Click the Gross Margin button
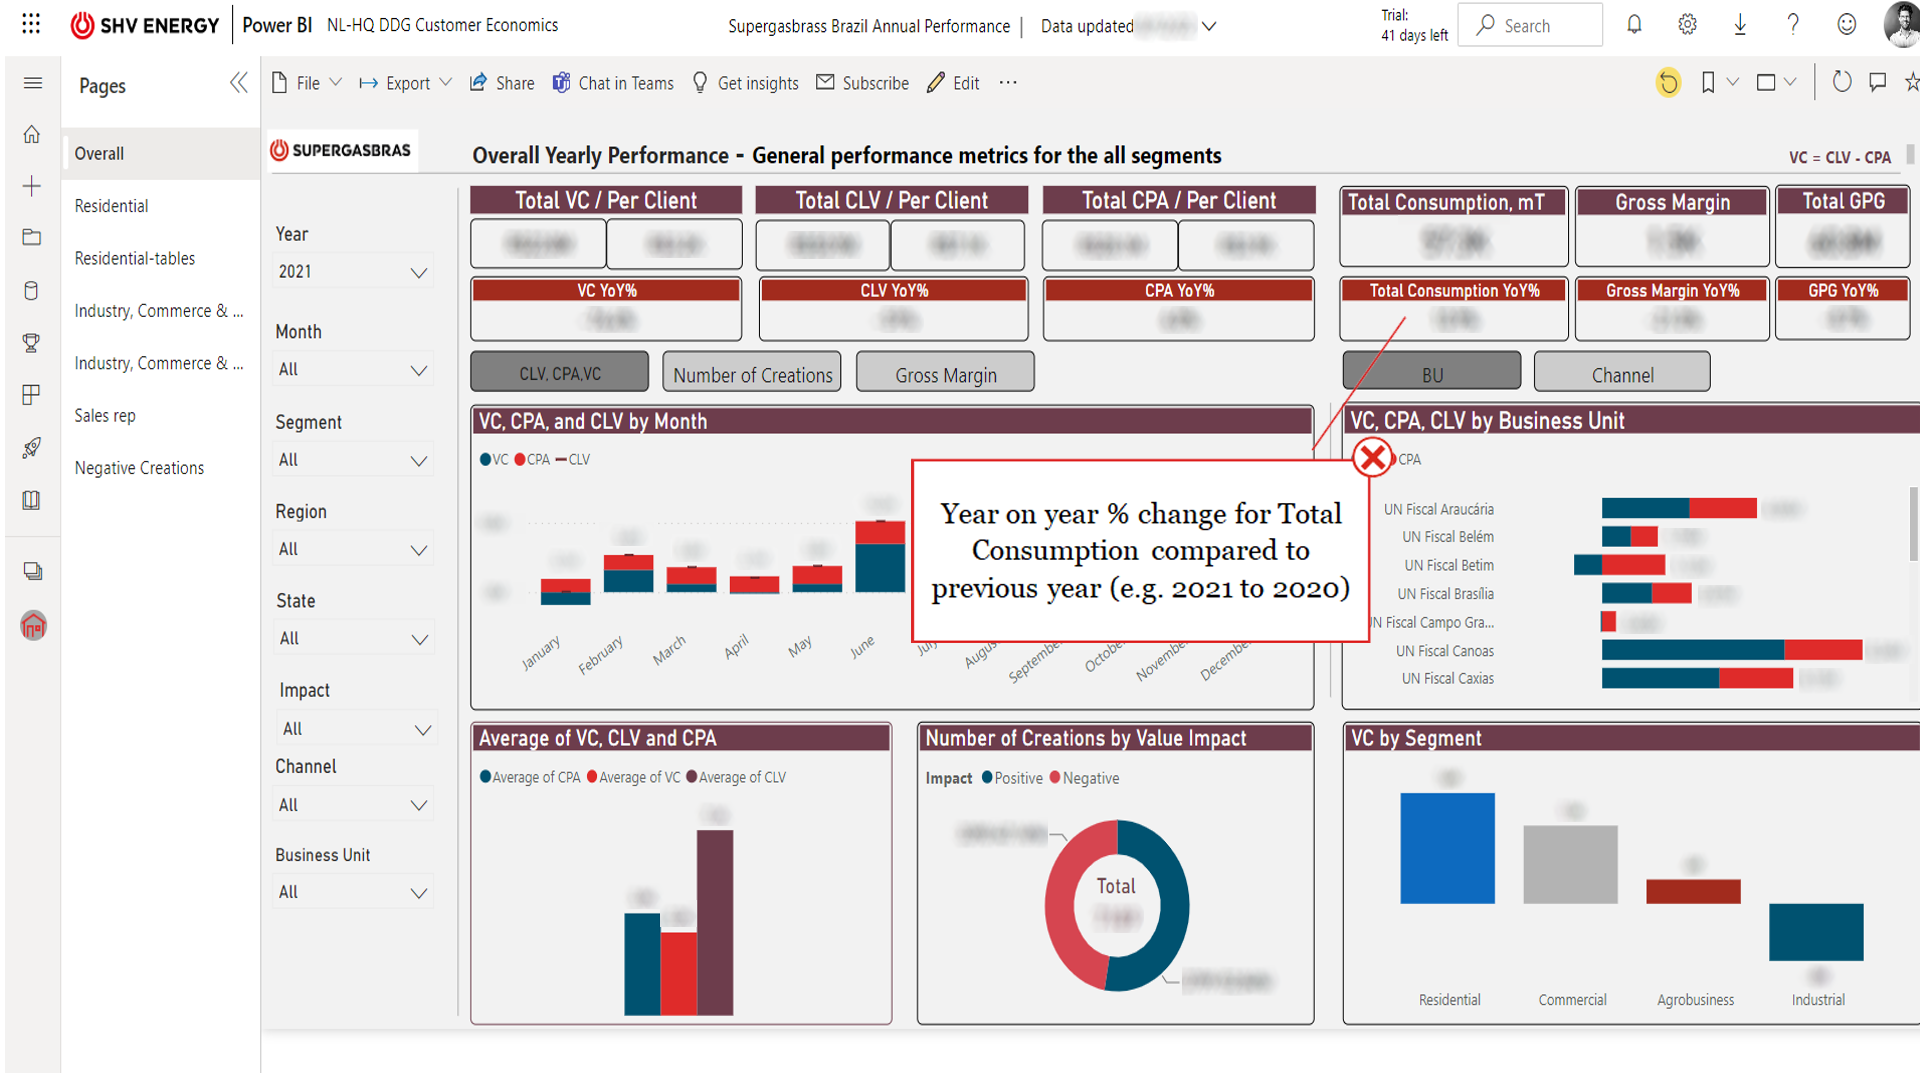Image resolution: width=1920 pixels, height=1080 pixels. (946, 372)
